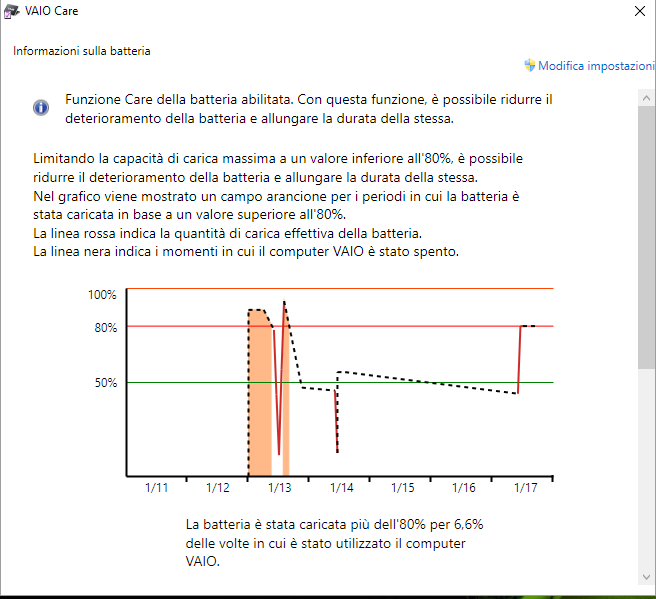Viewport: 656px width, 599px height.
Task: Click the Informazioni sulla batteria heading
Action: pyautogui.click(x=82, y=50)
